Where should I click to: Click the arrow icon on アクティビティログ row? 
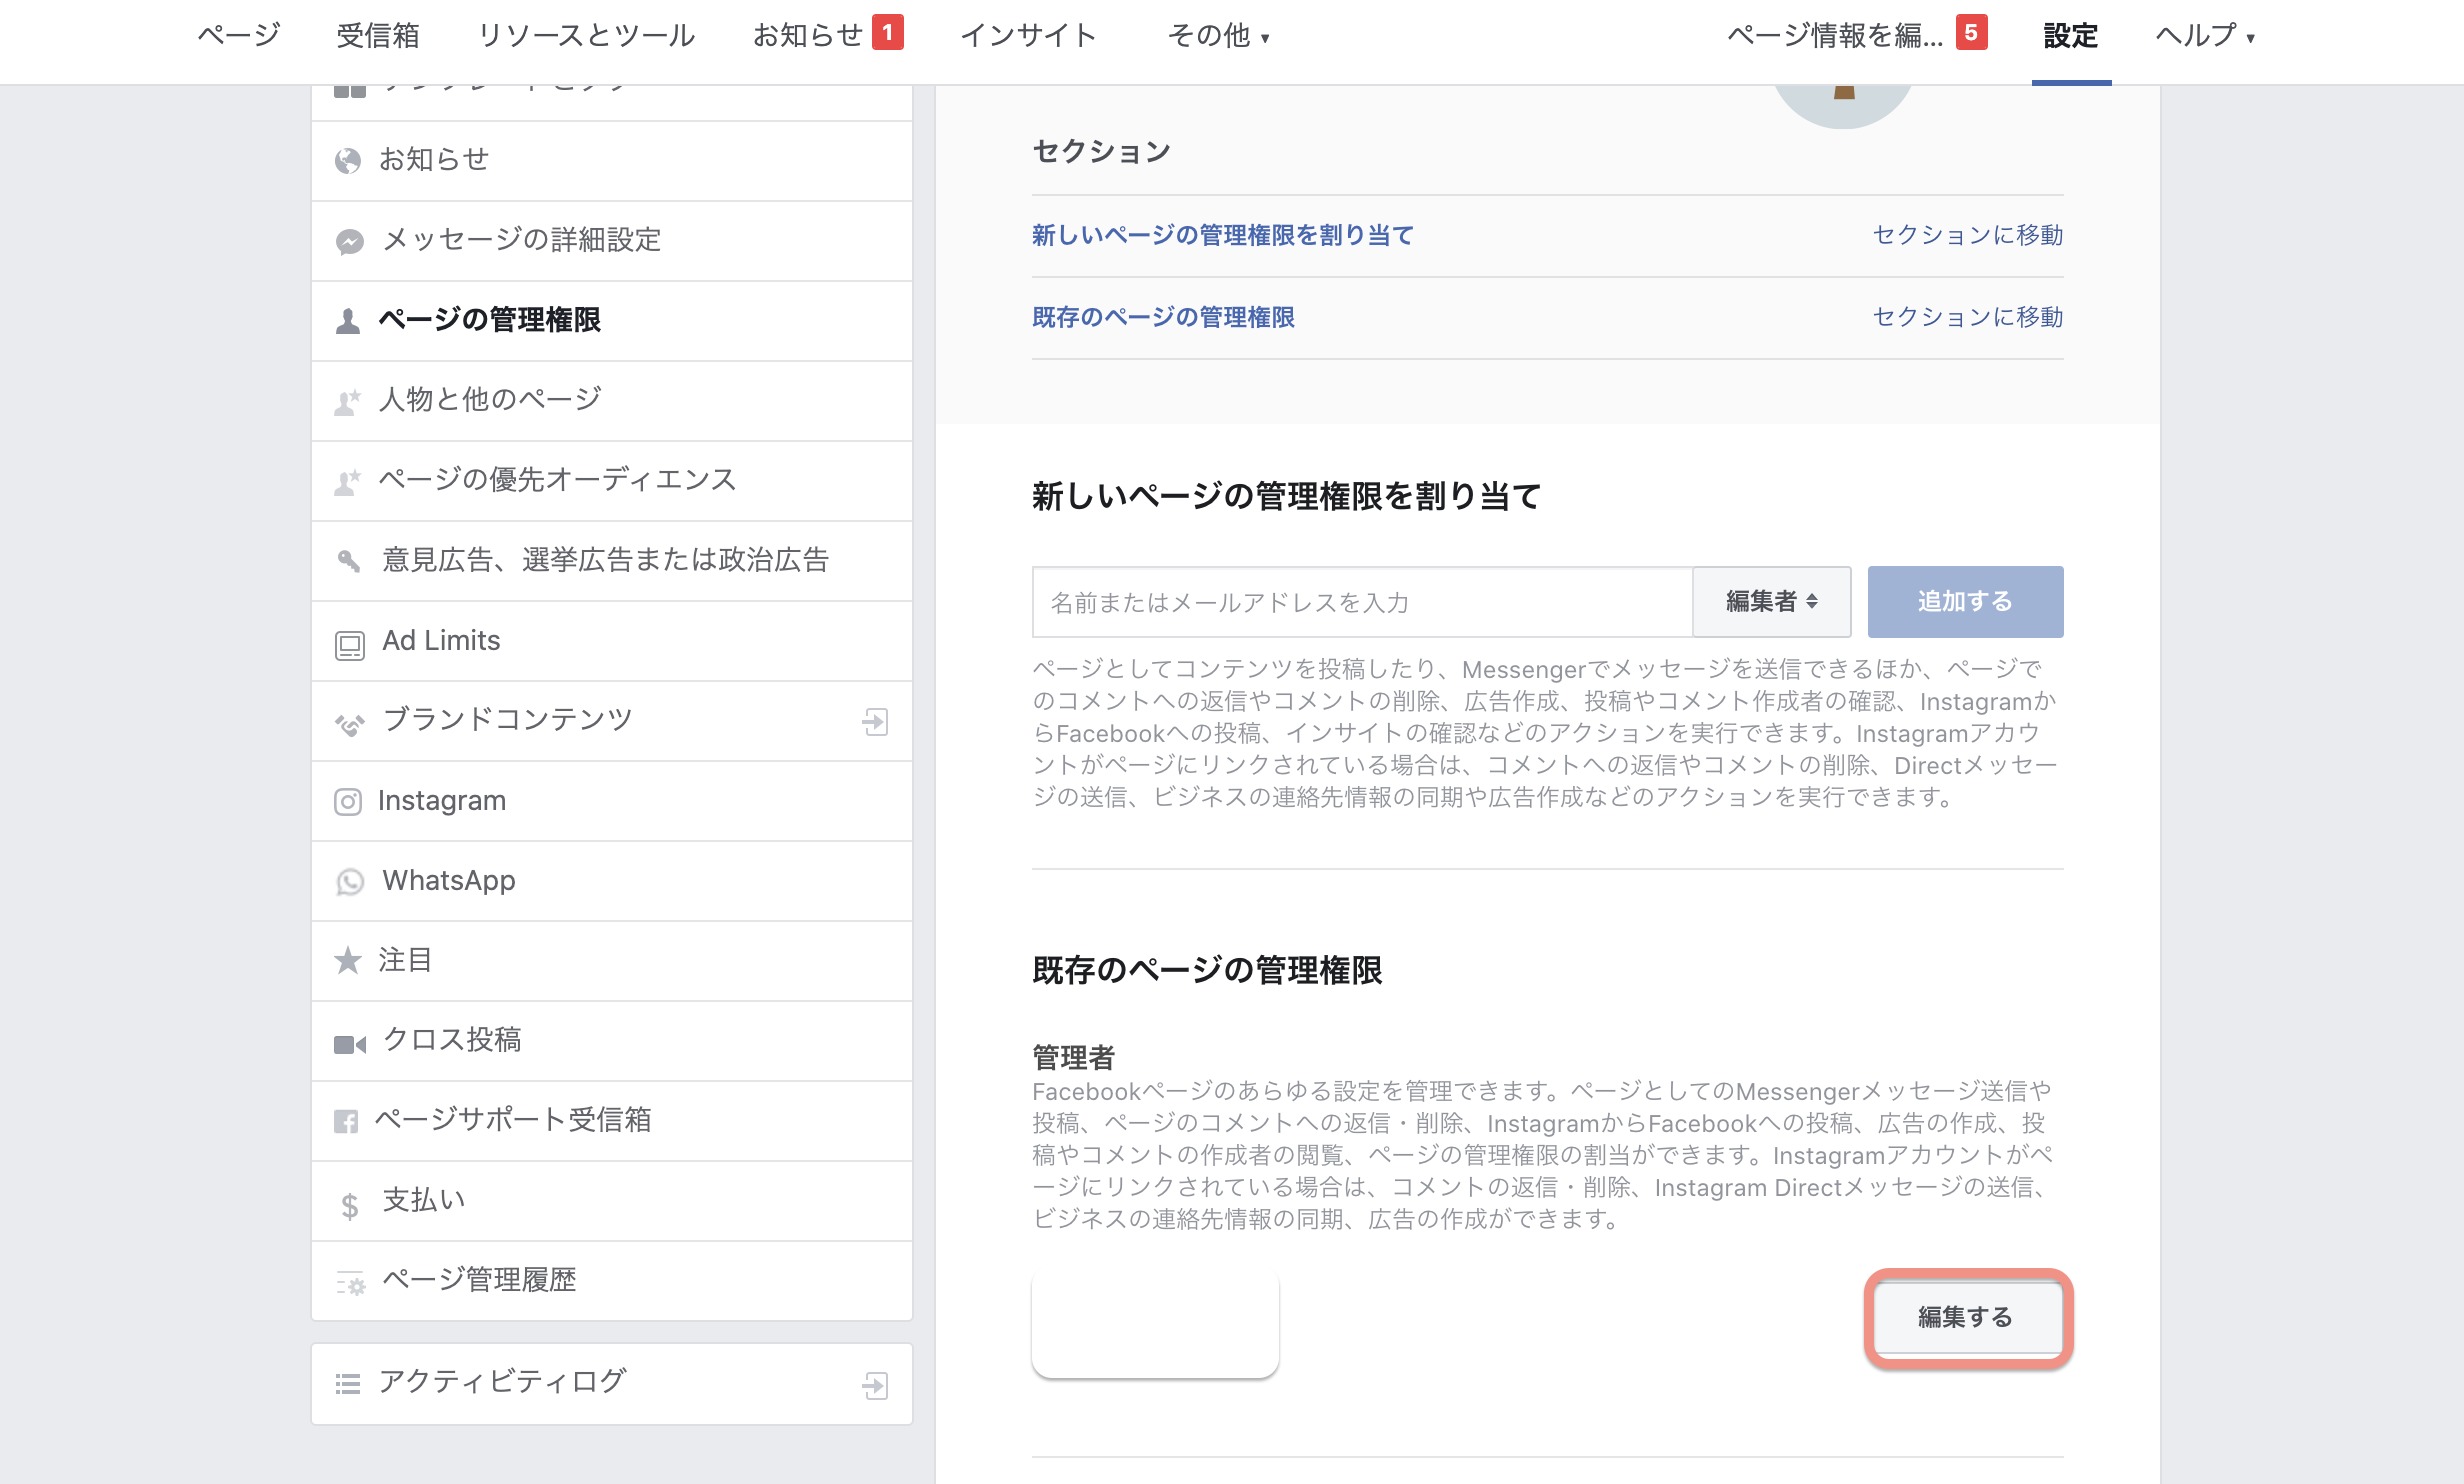tap(874, 1385)
